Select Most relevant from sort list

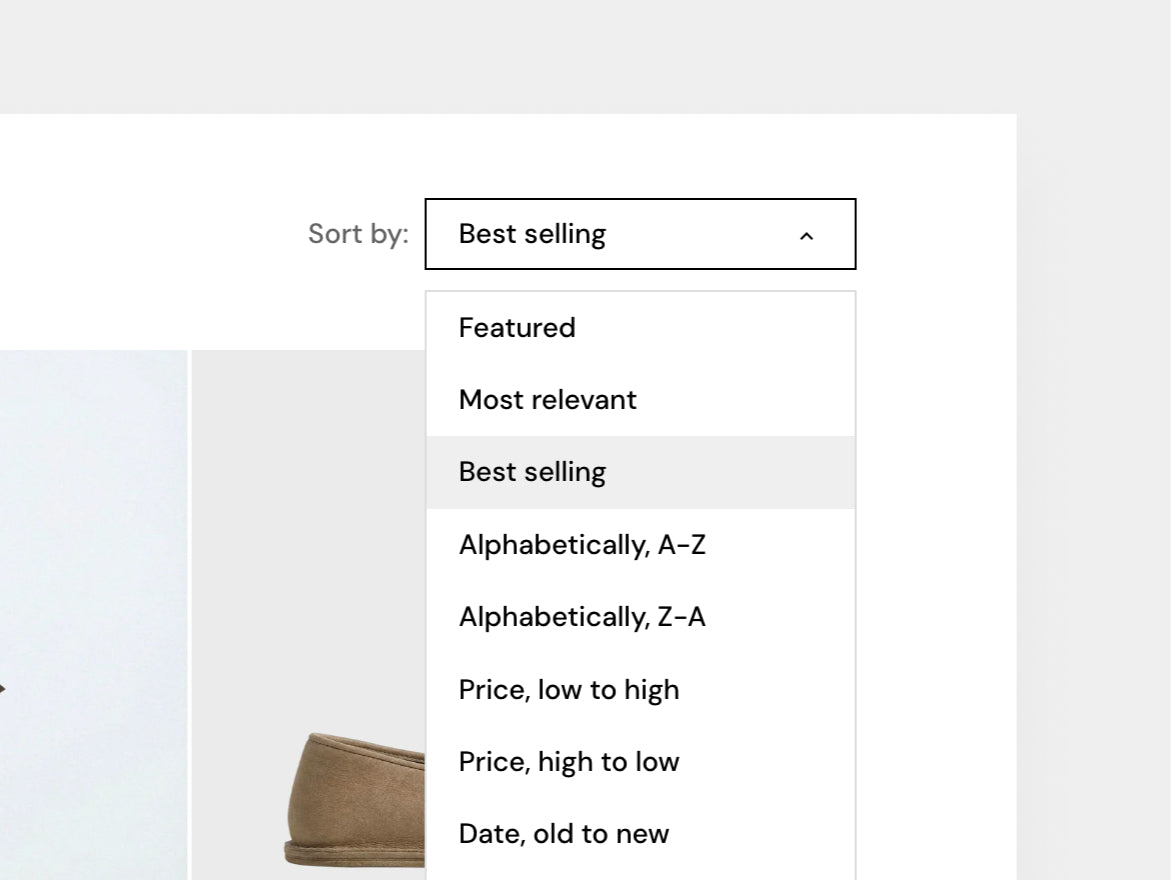point(640,400)
